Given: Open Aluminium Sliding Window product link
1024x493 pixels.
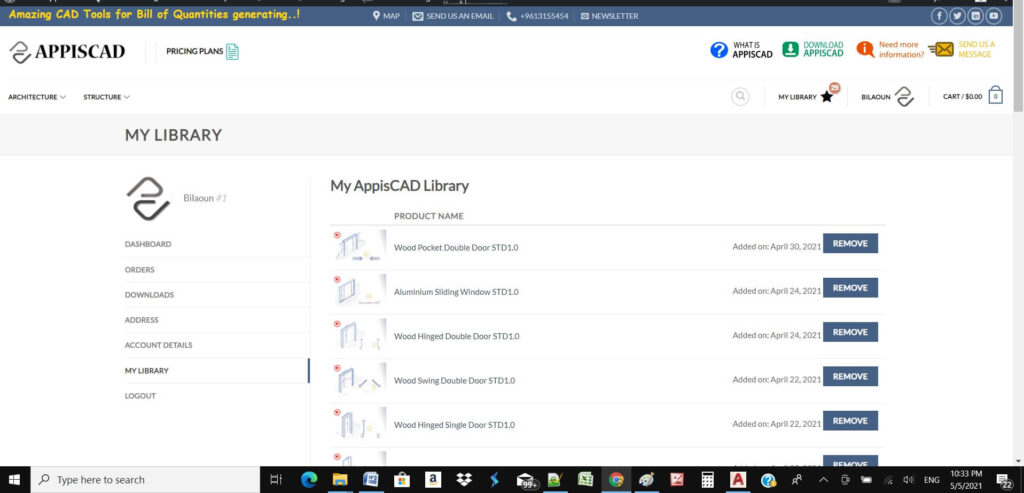Looking at the screenshot, I should [456, 292].
